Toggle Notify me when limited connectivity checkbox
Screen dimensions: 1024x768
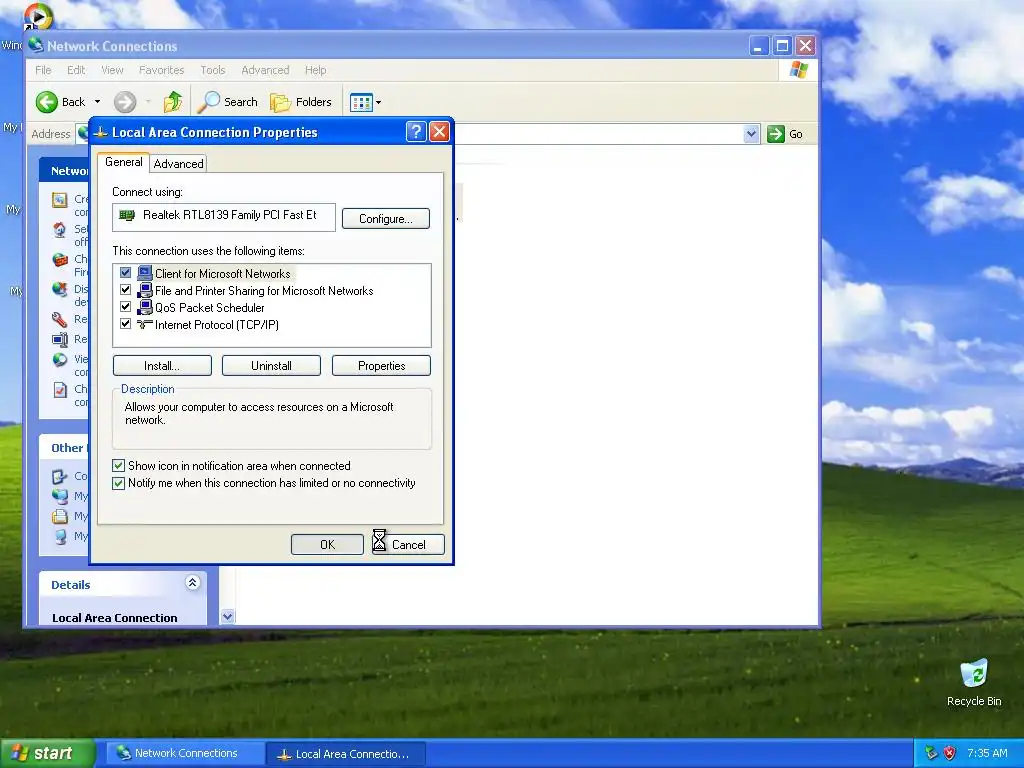pos(118,483)
